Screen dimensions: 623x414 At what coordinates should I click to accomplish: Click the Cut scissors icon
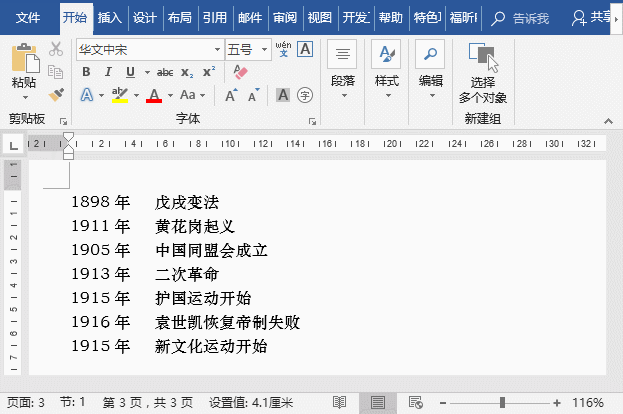point(56,49)
